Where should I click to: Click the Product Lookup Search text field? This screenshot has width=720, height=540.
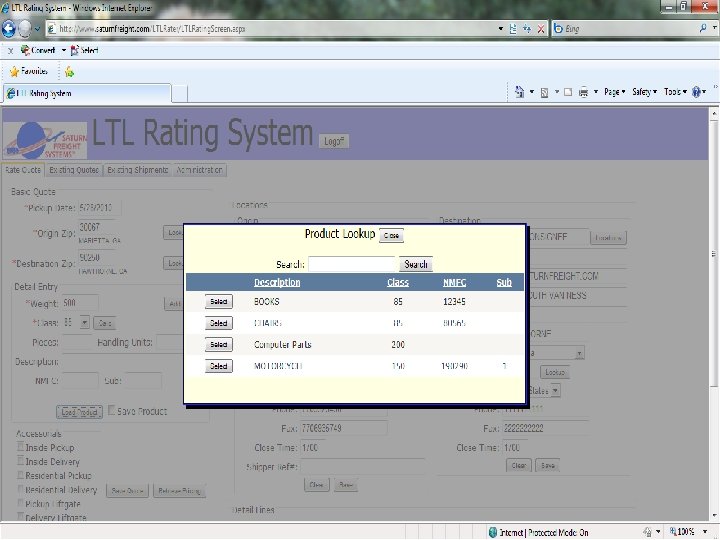point(351,264)
